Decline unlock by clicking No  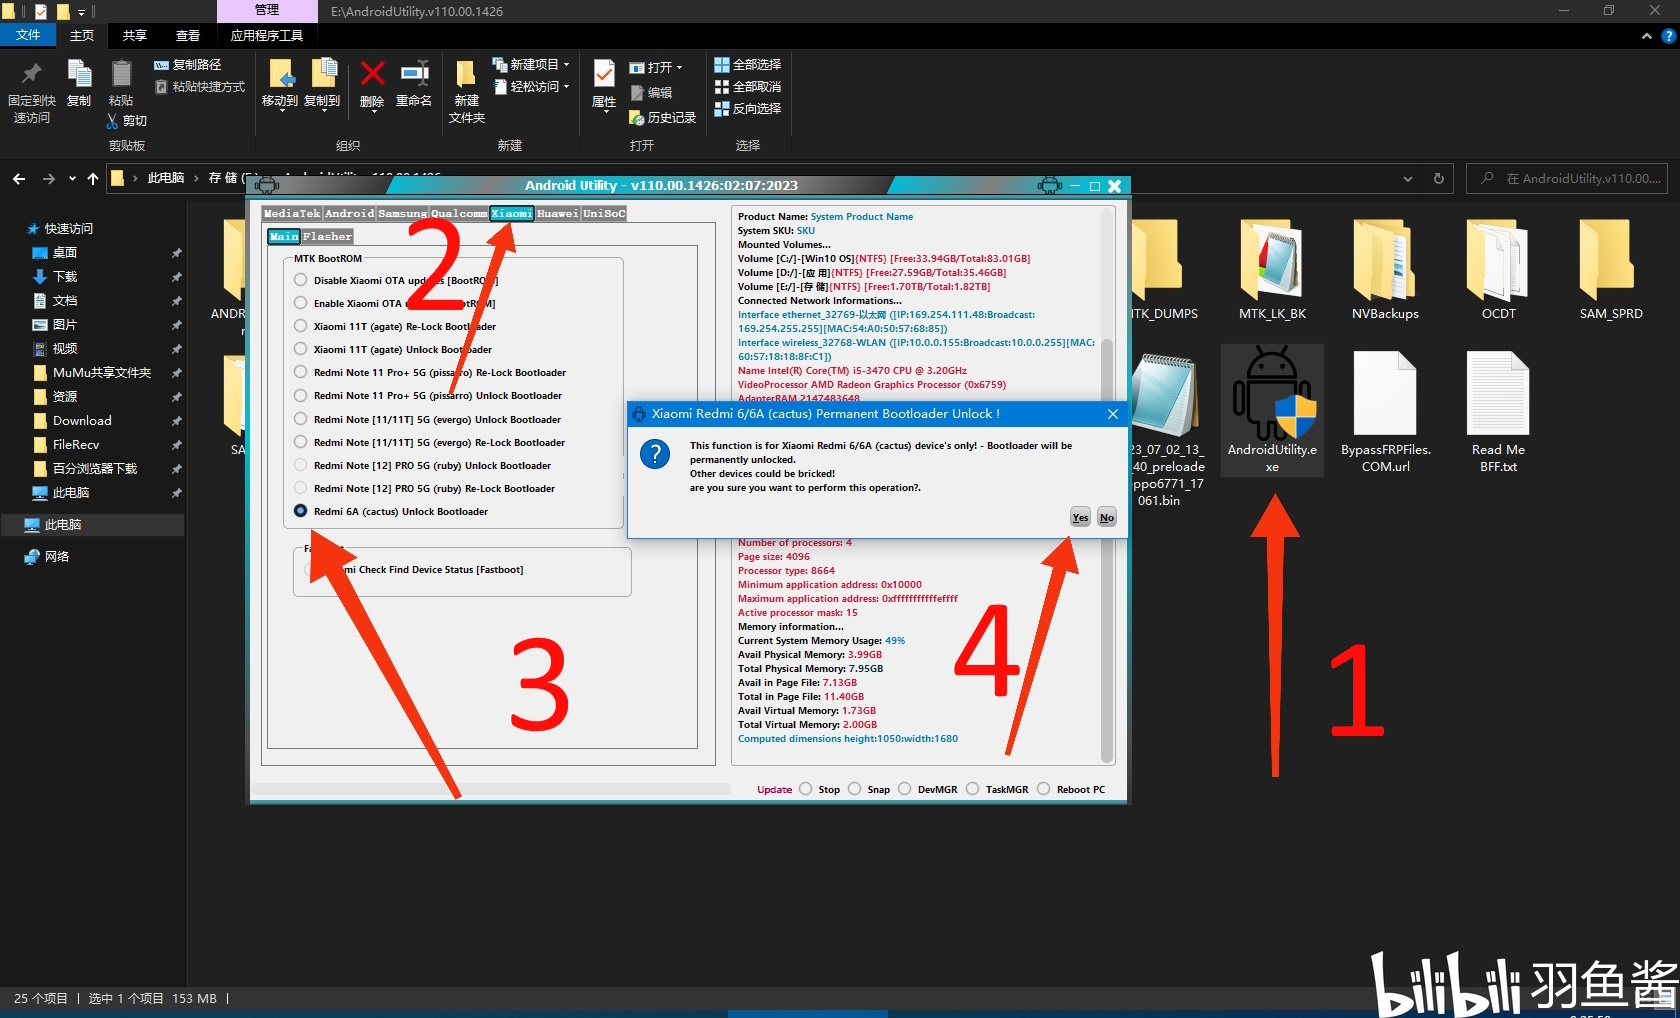coord(1107,517)
